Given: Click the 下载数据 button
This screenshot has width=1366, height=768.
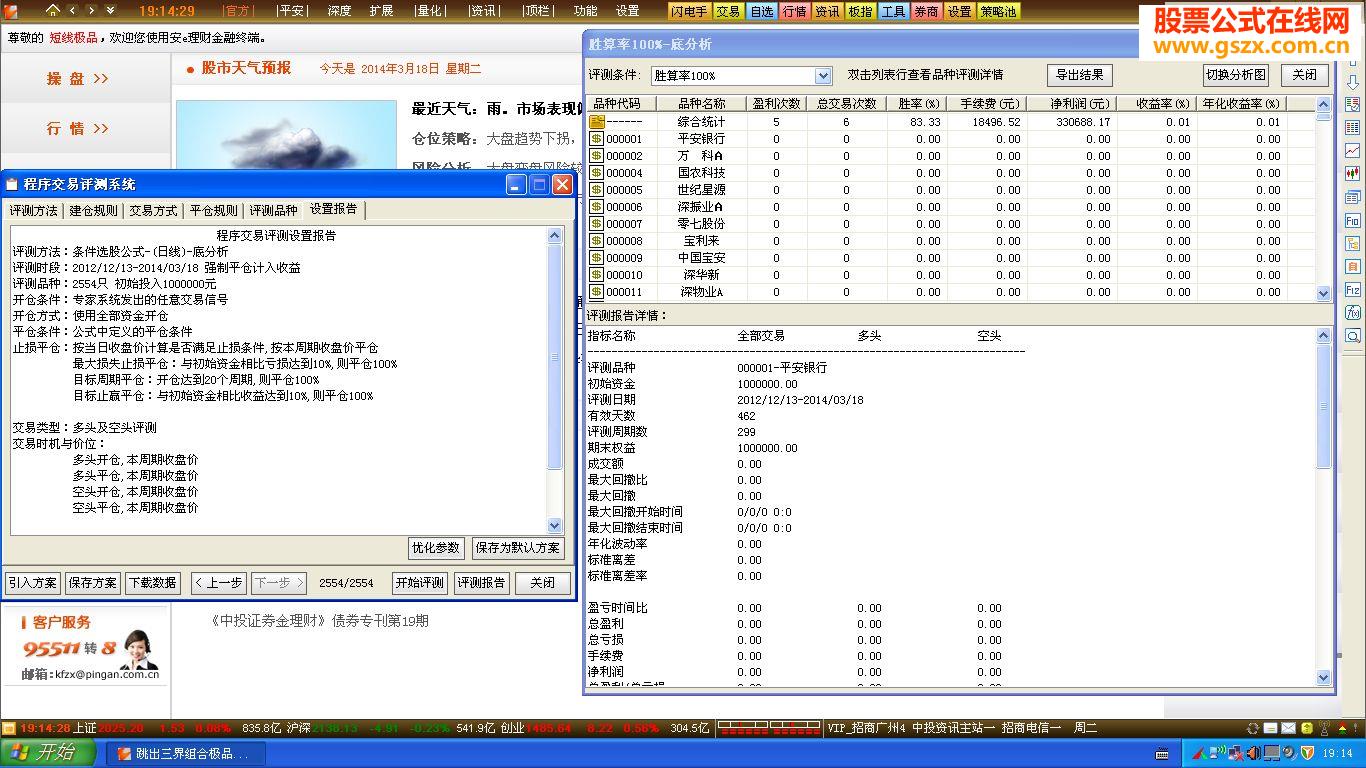Looking at the screenshot, I should click(x=153, y=583).
